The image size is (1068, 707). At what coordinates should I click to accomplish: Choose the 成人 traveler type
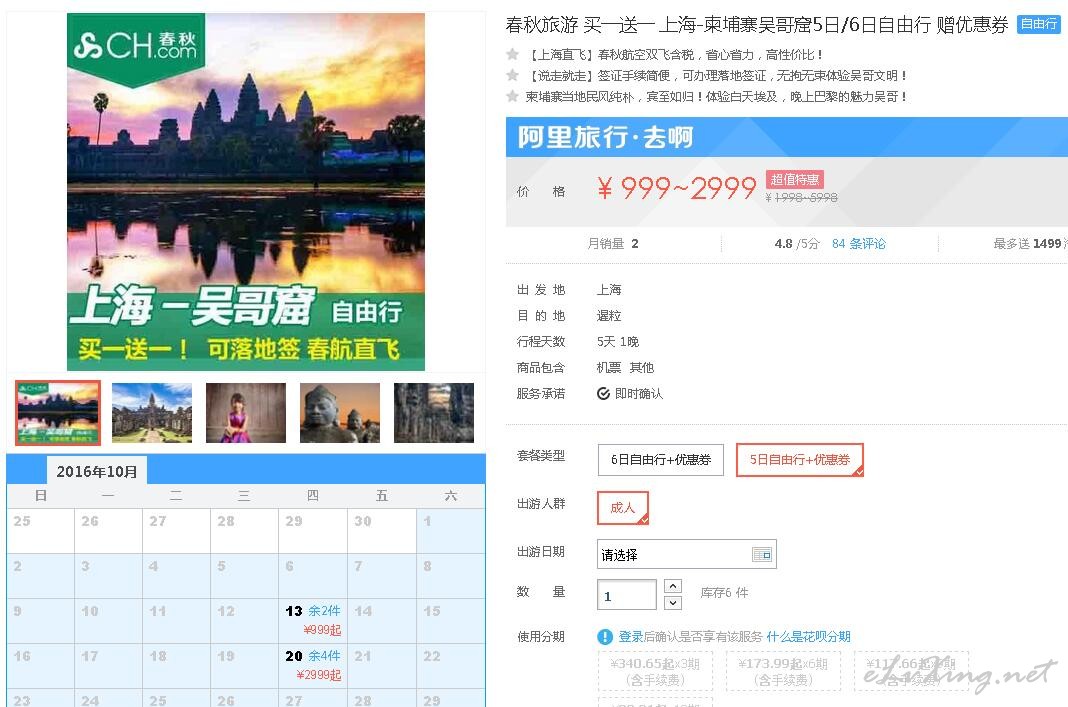click(623, 508)
